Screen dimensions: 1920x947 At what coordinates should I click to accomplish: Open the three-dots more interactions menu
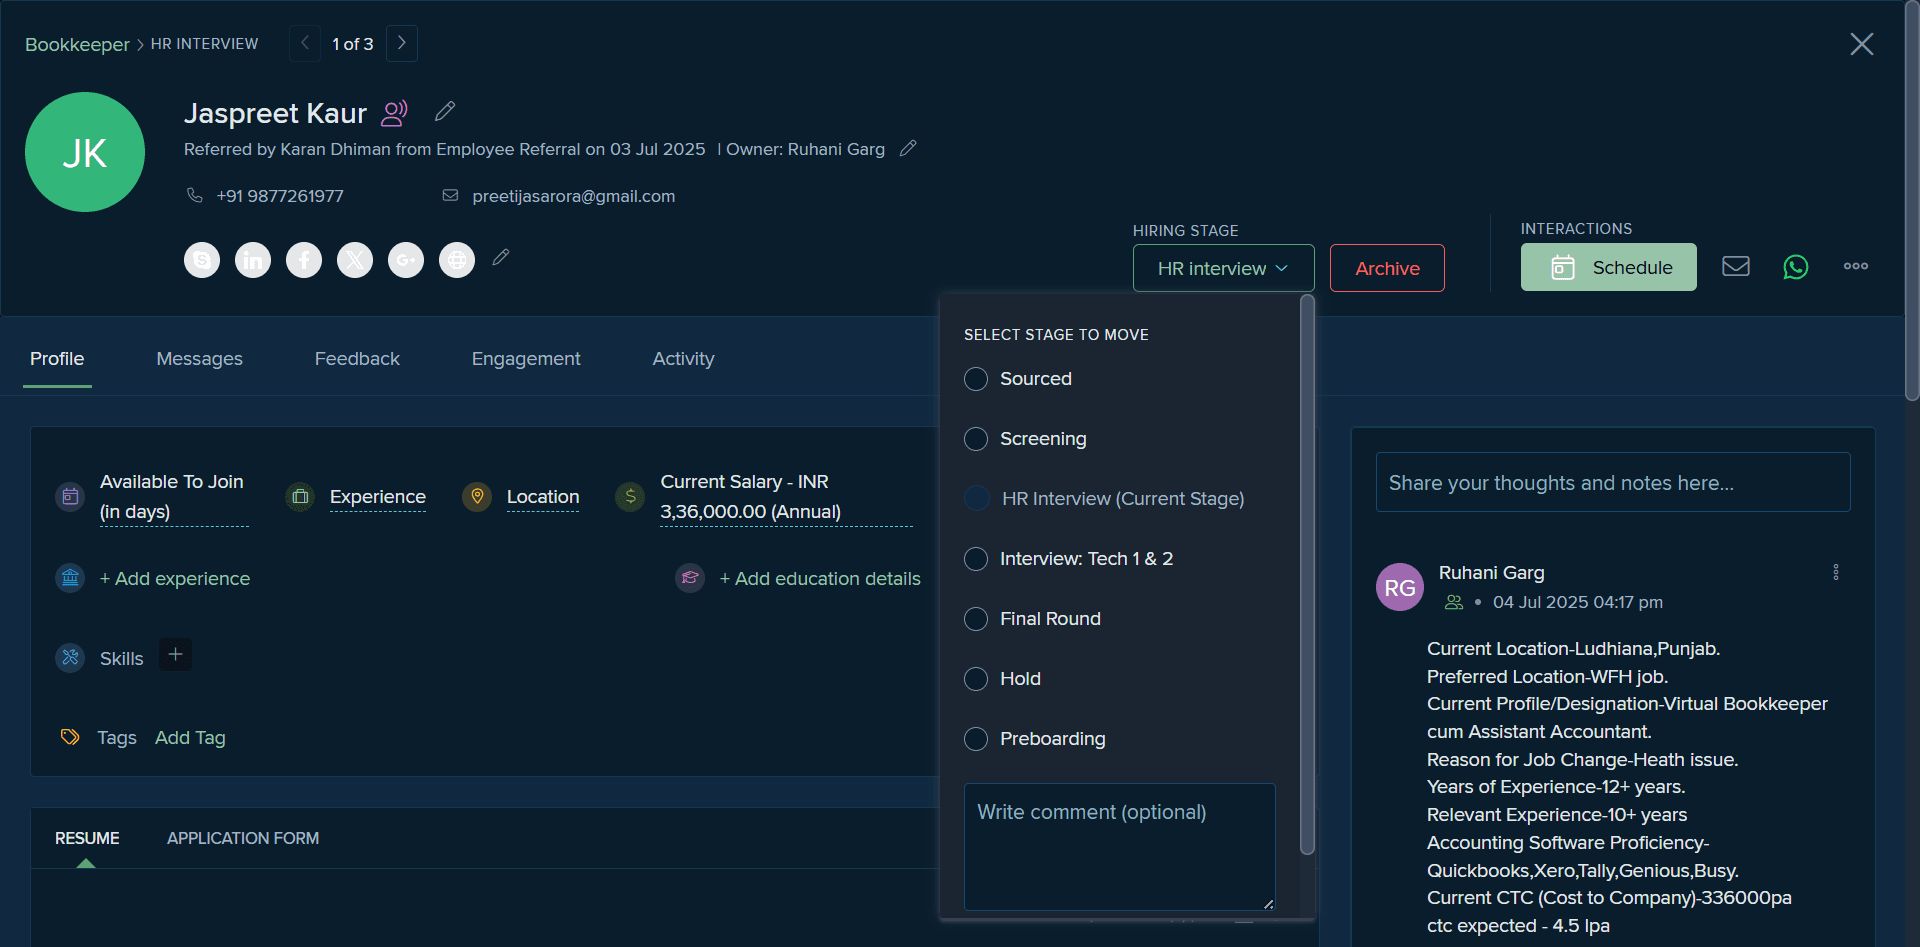pyautogui.click(x=1856, y=266)
